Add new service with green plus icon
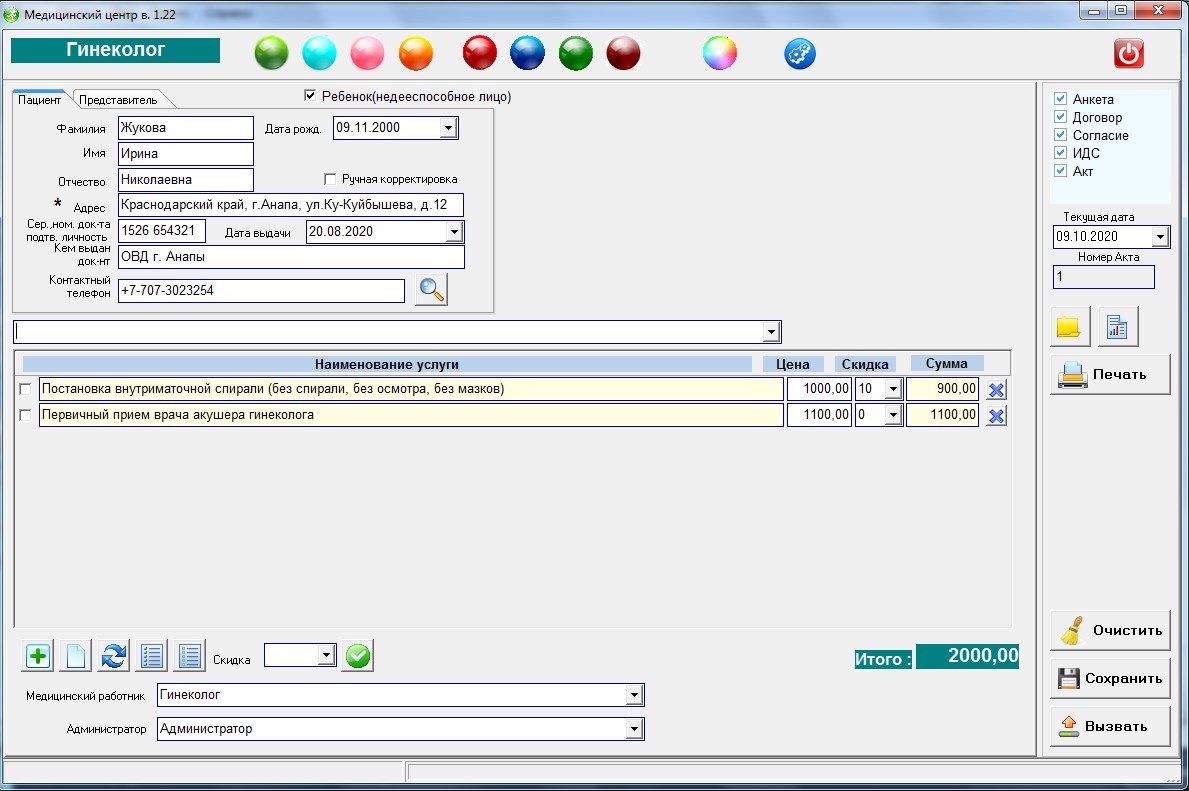Viewport: 1189px width, 791px height. click(38, 656)
